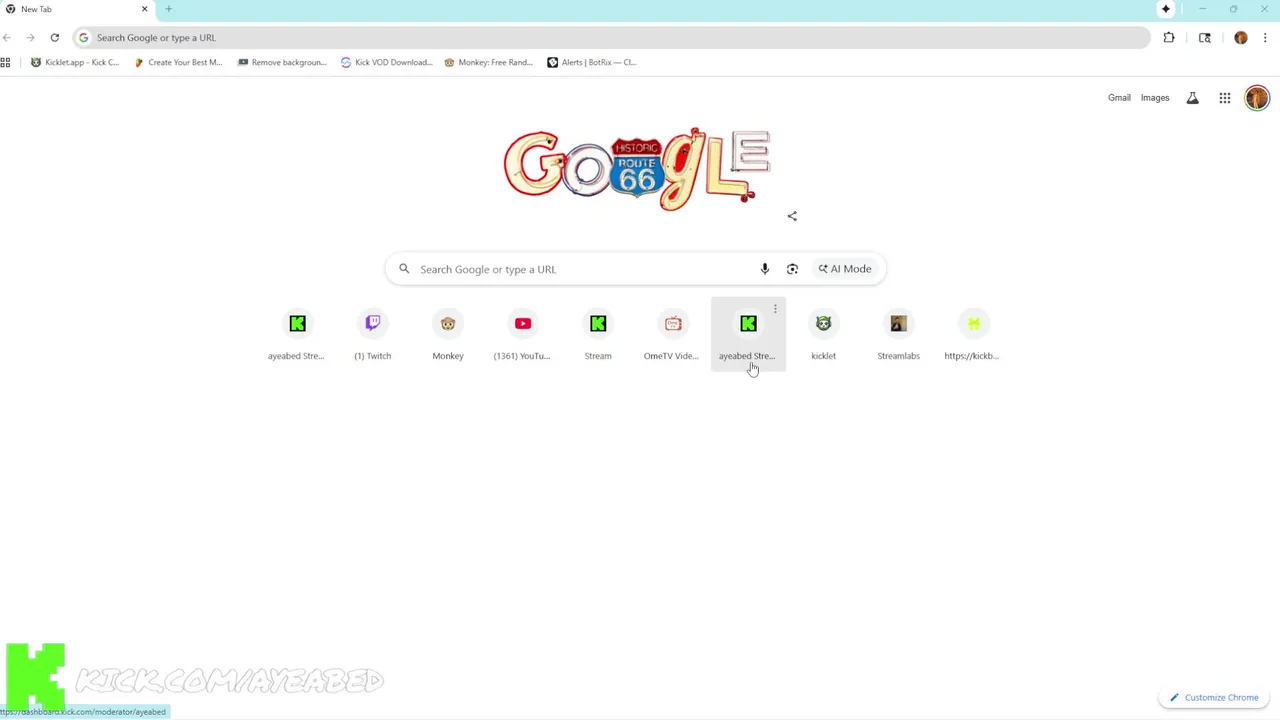Screen dimensions: 1280x720
Task: Open the Chrome three-dot main menu
Action: (x=1265, y=38)
